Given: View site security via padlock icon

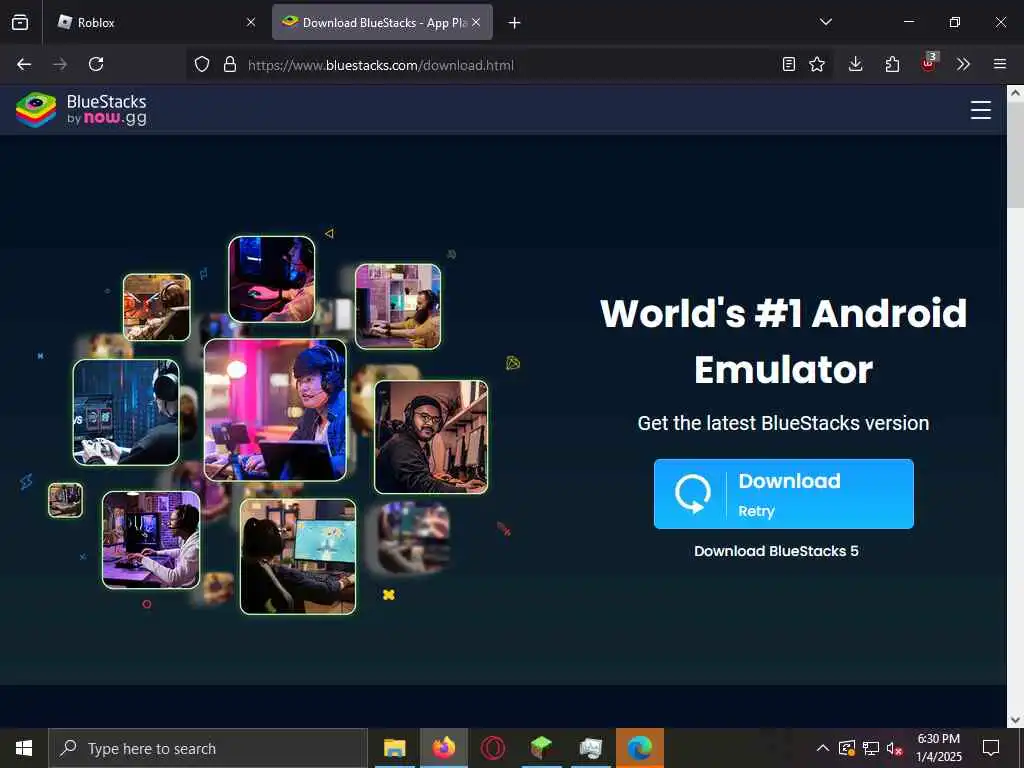Looking at the screenshot, I should coord(230,64).
